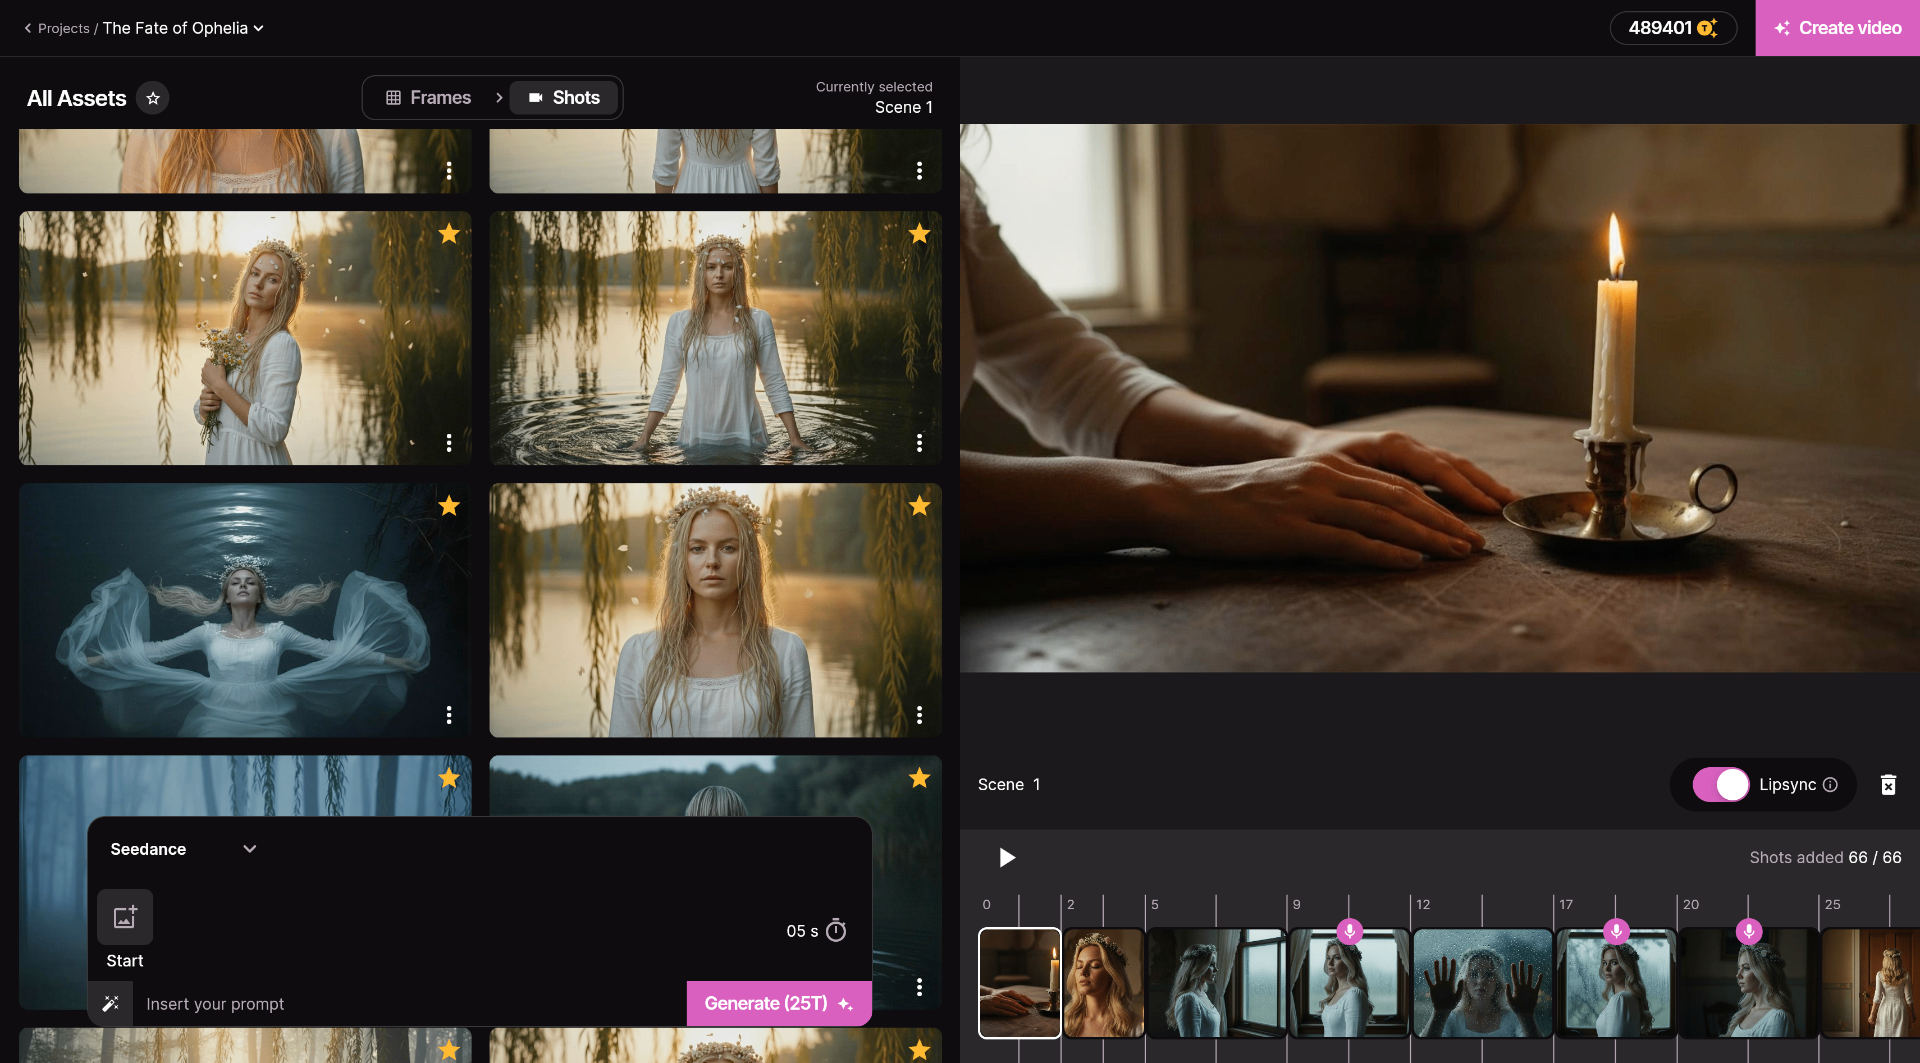The height and width of the screenshot is (1063, 1920).
Task: Select the Shots tab
Action: (564, 97)
